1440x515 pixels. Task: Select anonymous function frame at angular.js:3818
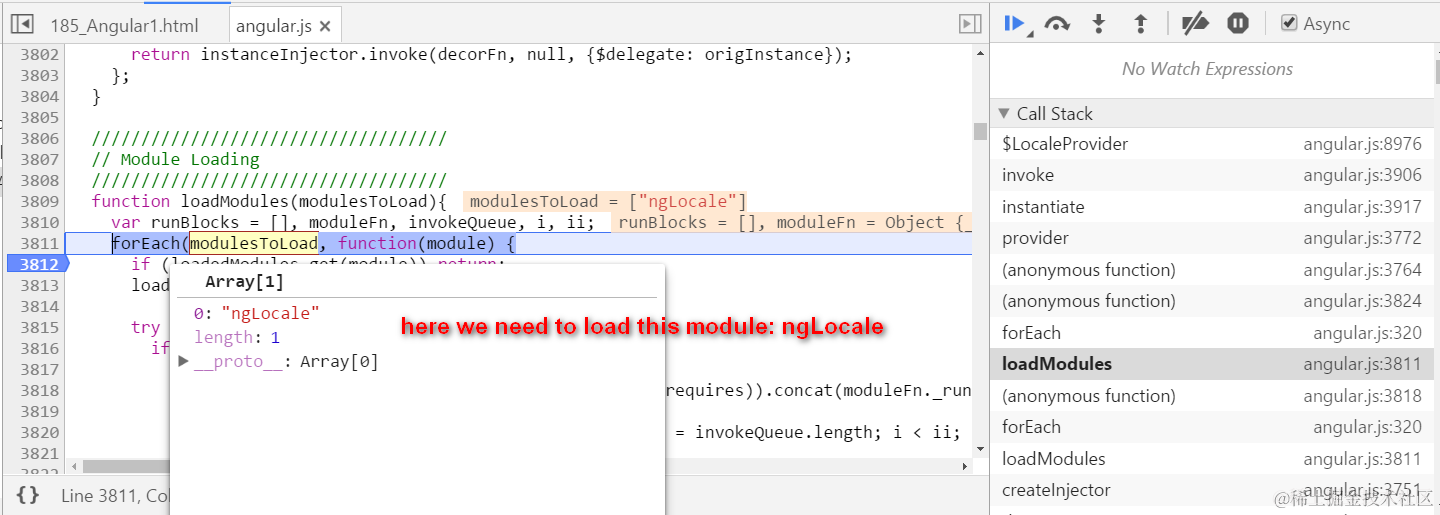pyautogui.click(x=1214, y=396)
